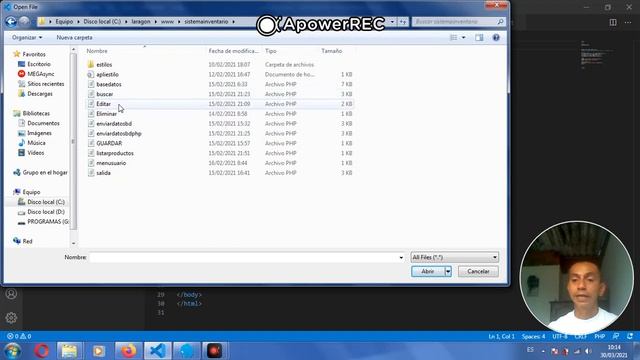Open VS Code Accounts icon

11,294
